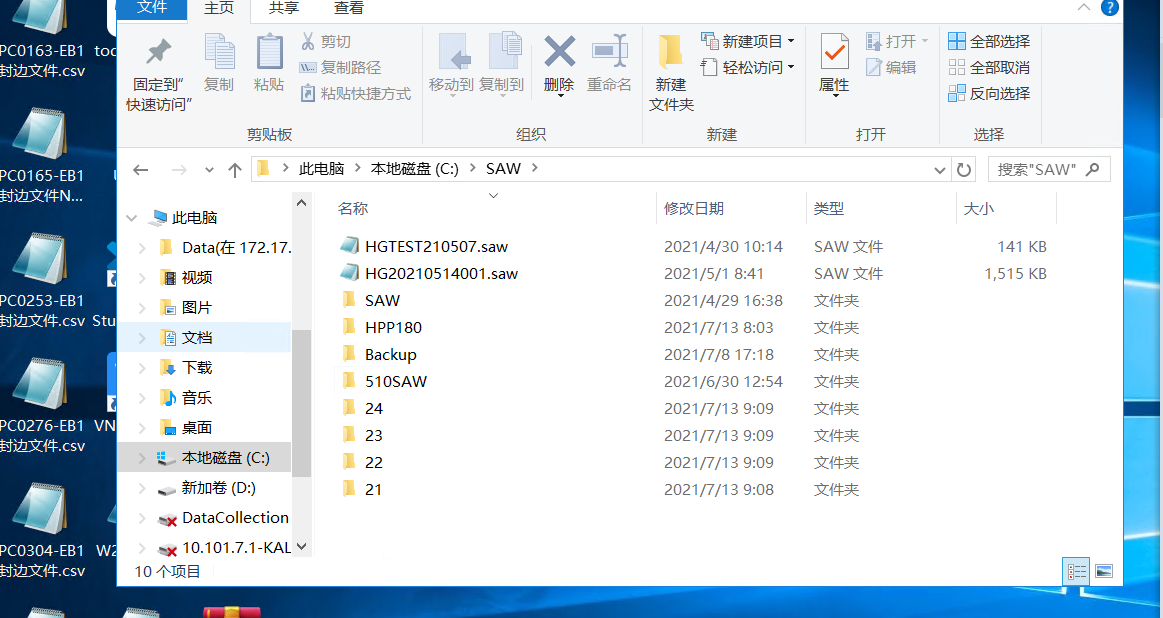The width and height of the screenshot is (1163, 618).
Task: Select the folder named 21
Action: [374, 490]
